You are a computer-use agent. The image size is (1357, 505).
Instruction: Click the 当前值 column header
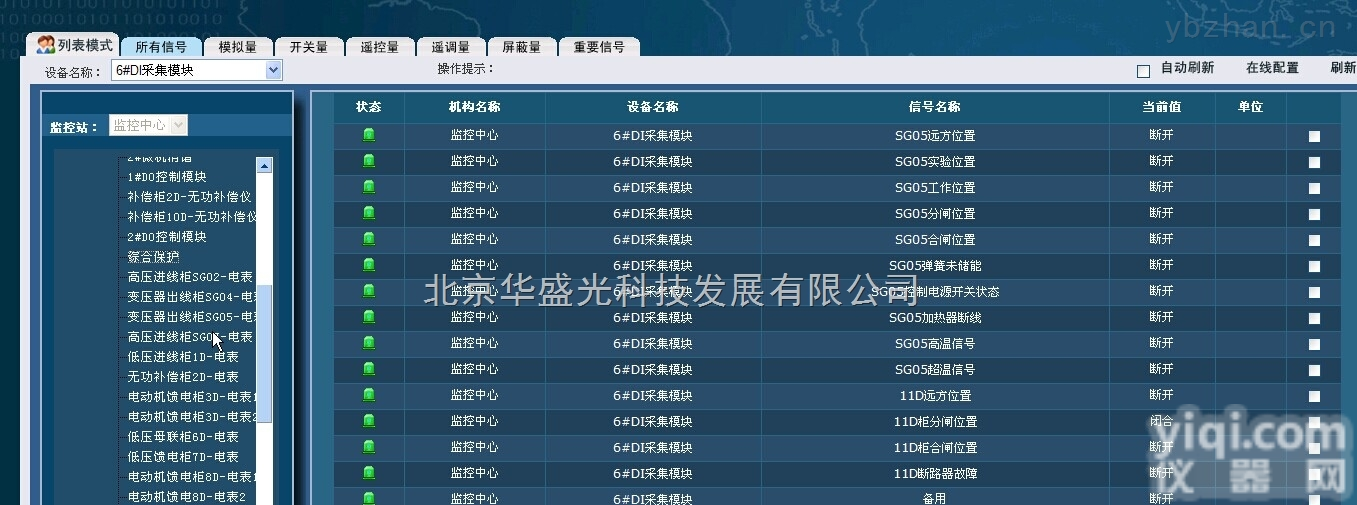coord(1162,107)
